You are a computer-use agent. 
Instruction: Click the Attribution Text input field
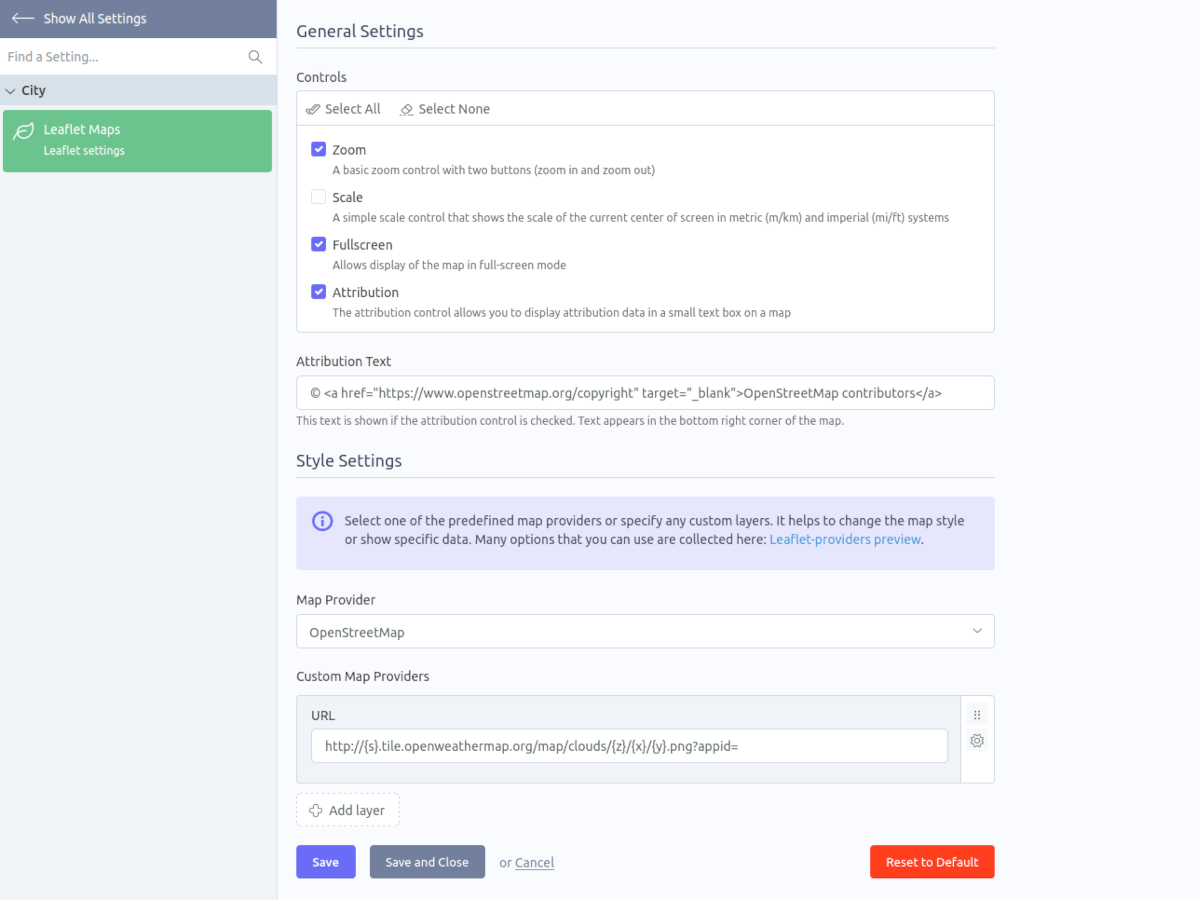(x=645, y=393)
